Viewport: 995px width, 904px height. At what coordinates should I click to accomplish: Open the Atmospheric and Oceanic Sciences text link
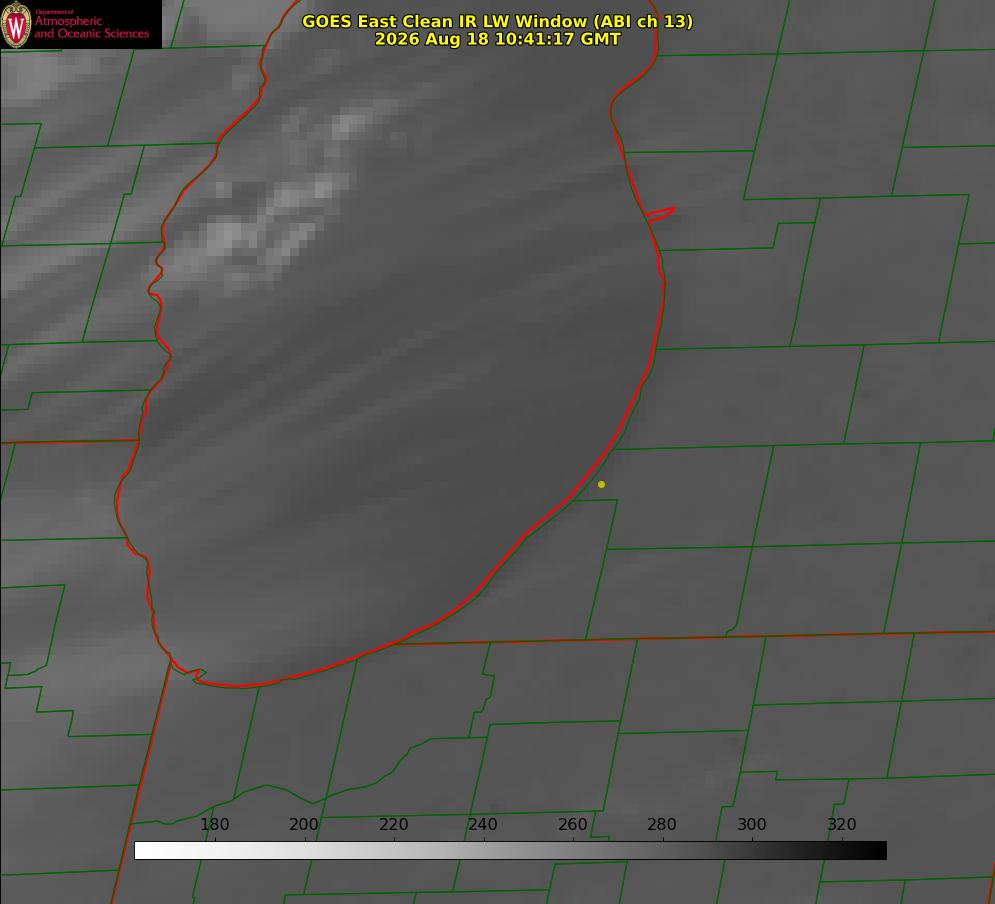point(91,27)
